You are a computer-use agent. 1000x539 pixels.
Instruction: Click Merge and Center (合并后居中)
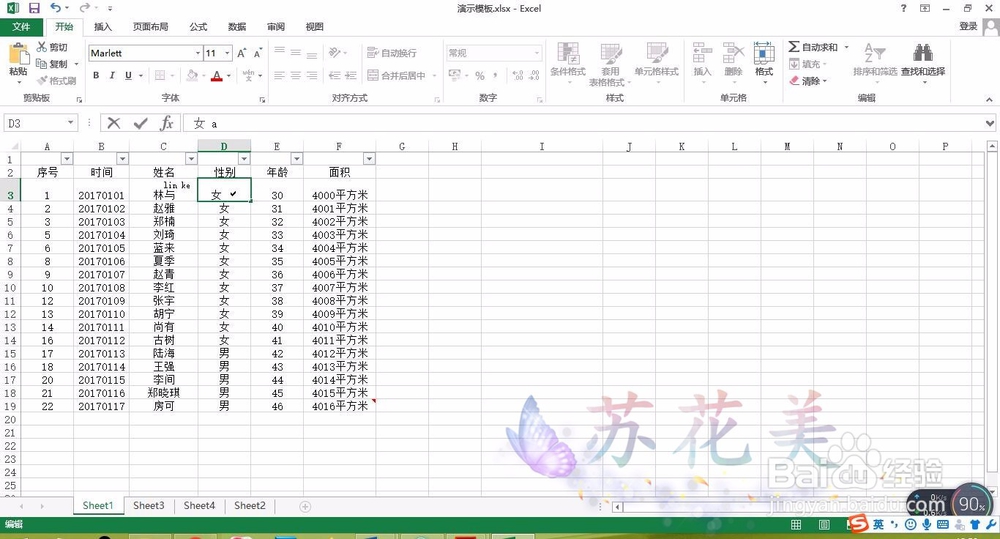(397, 75)
